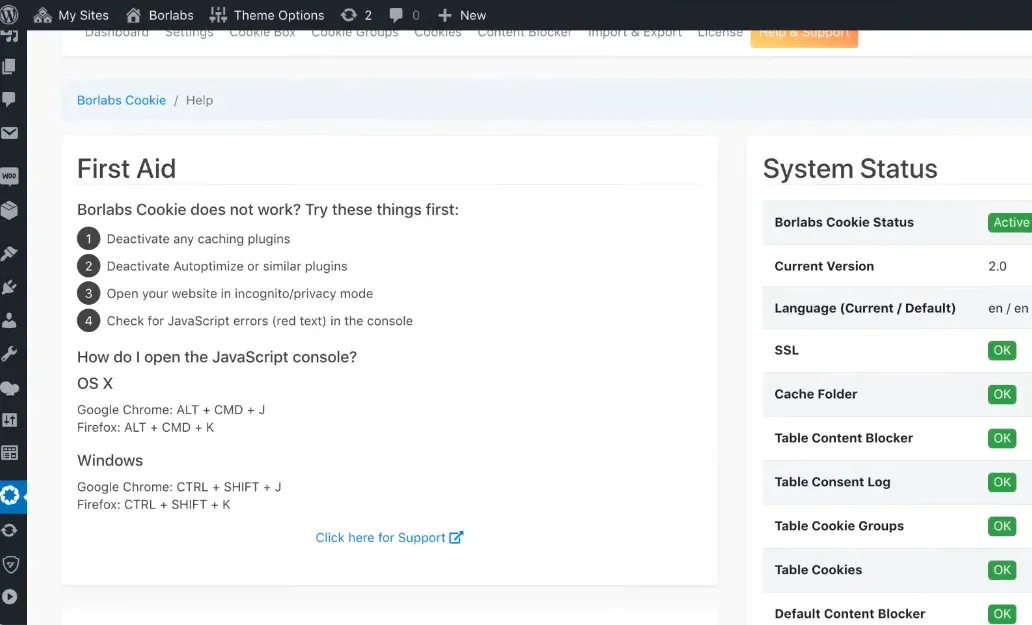Click the WordPress logo in admin bar
This screenshot has width=1032, height=625.
click(x=11, y=15)
